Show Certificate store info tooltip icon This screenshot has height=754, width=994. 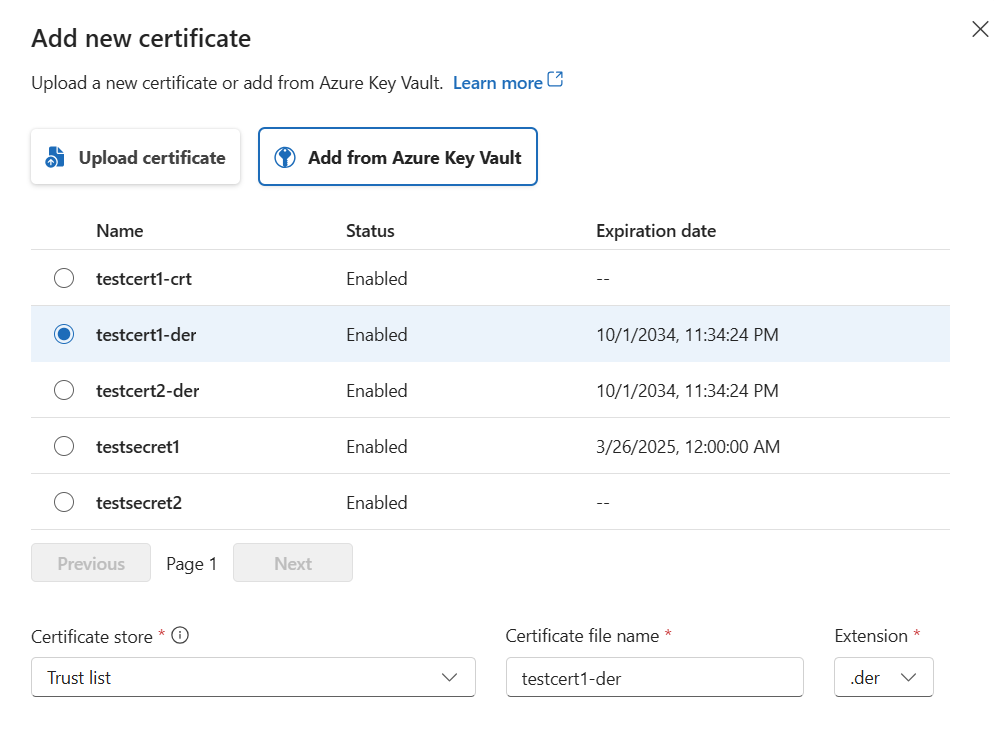tap(180, 635)
